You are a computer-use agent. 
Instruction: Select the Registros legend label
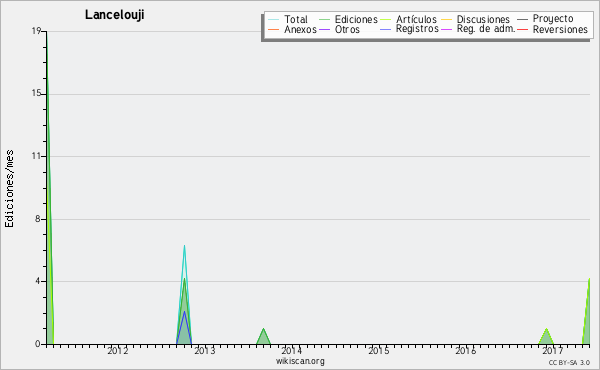click(x=417, y=29)
